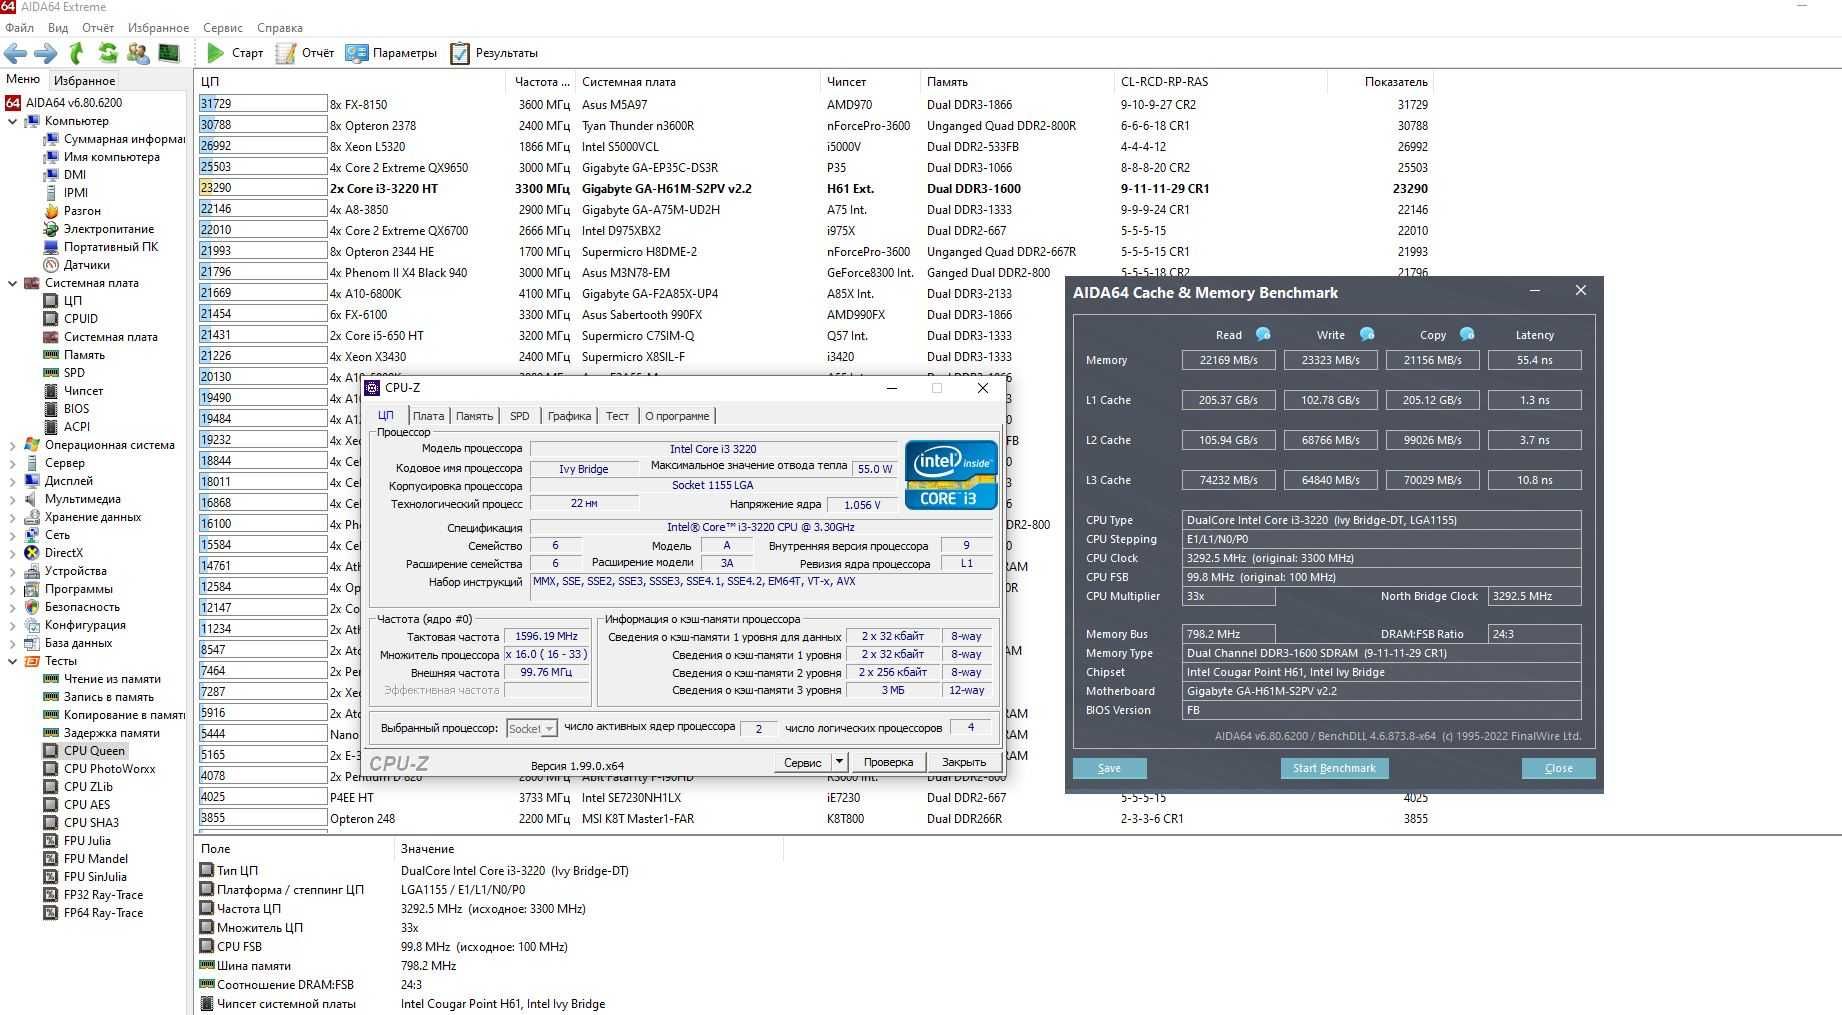Select Электропитание item in tree
This screenshot has height=1015, width=1842.
click(108, 229)
